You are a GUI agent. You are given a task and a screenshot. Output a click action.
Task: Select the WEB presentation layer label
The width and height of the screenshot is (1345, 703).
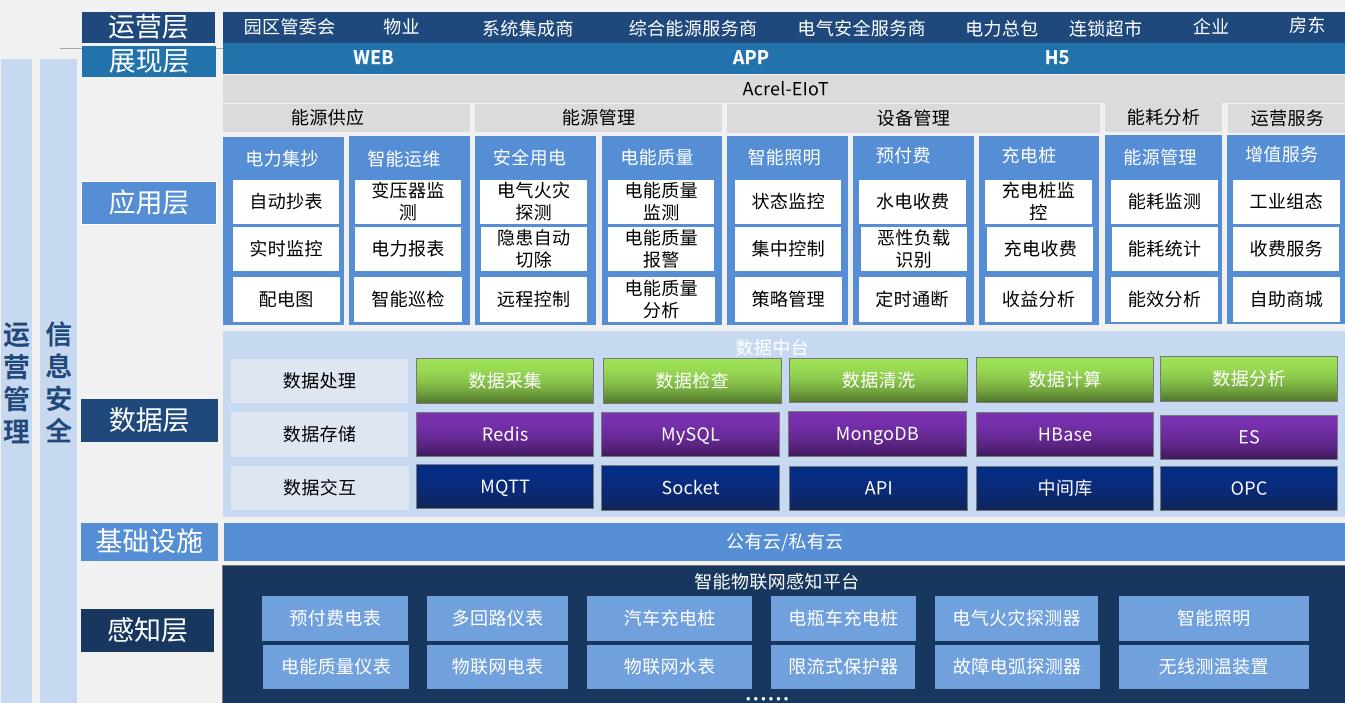[373, 58]
